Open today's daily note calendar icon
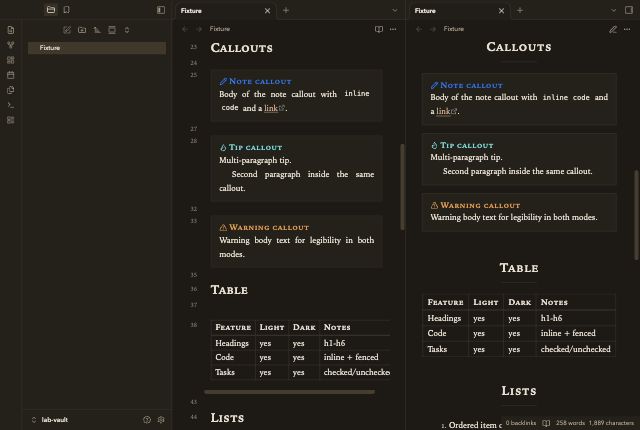 click(11, 75)
